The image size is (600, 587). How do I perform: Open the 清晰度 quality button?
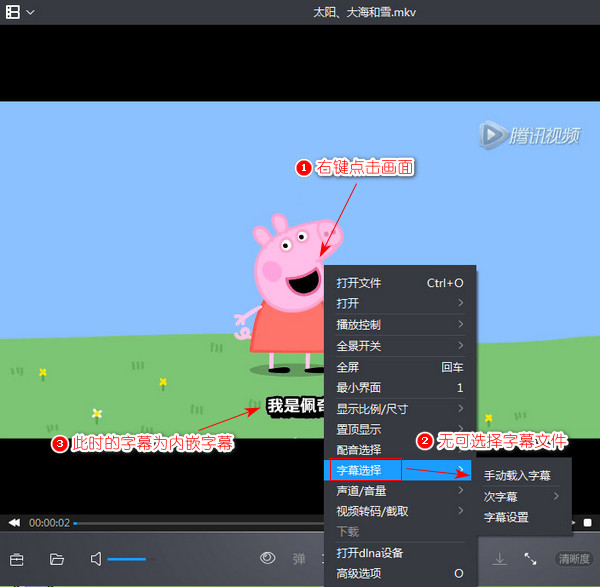pyautogui.click(x=574, y=559)
